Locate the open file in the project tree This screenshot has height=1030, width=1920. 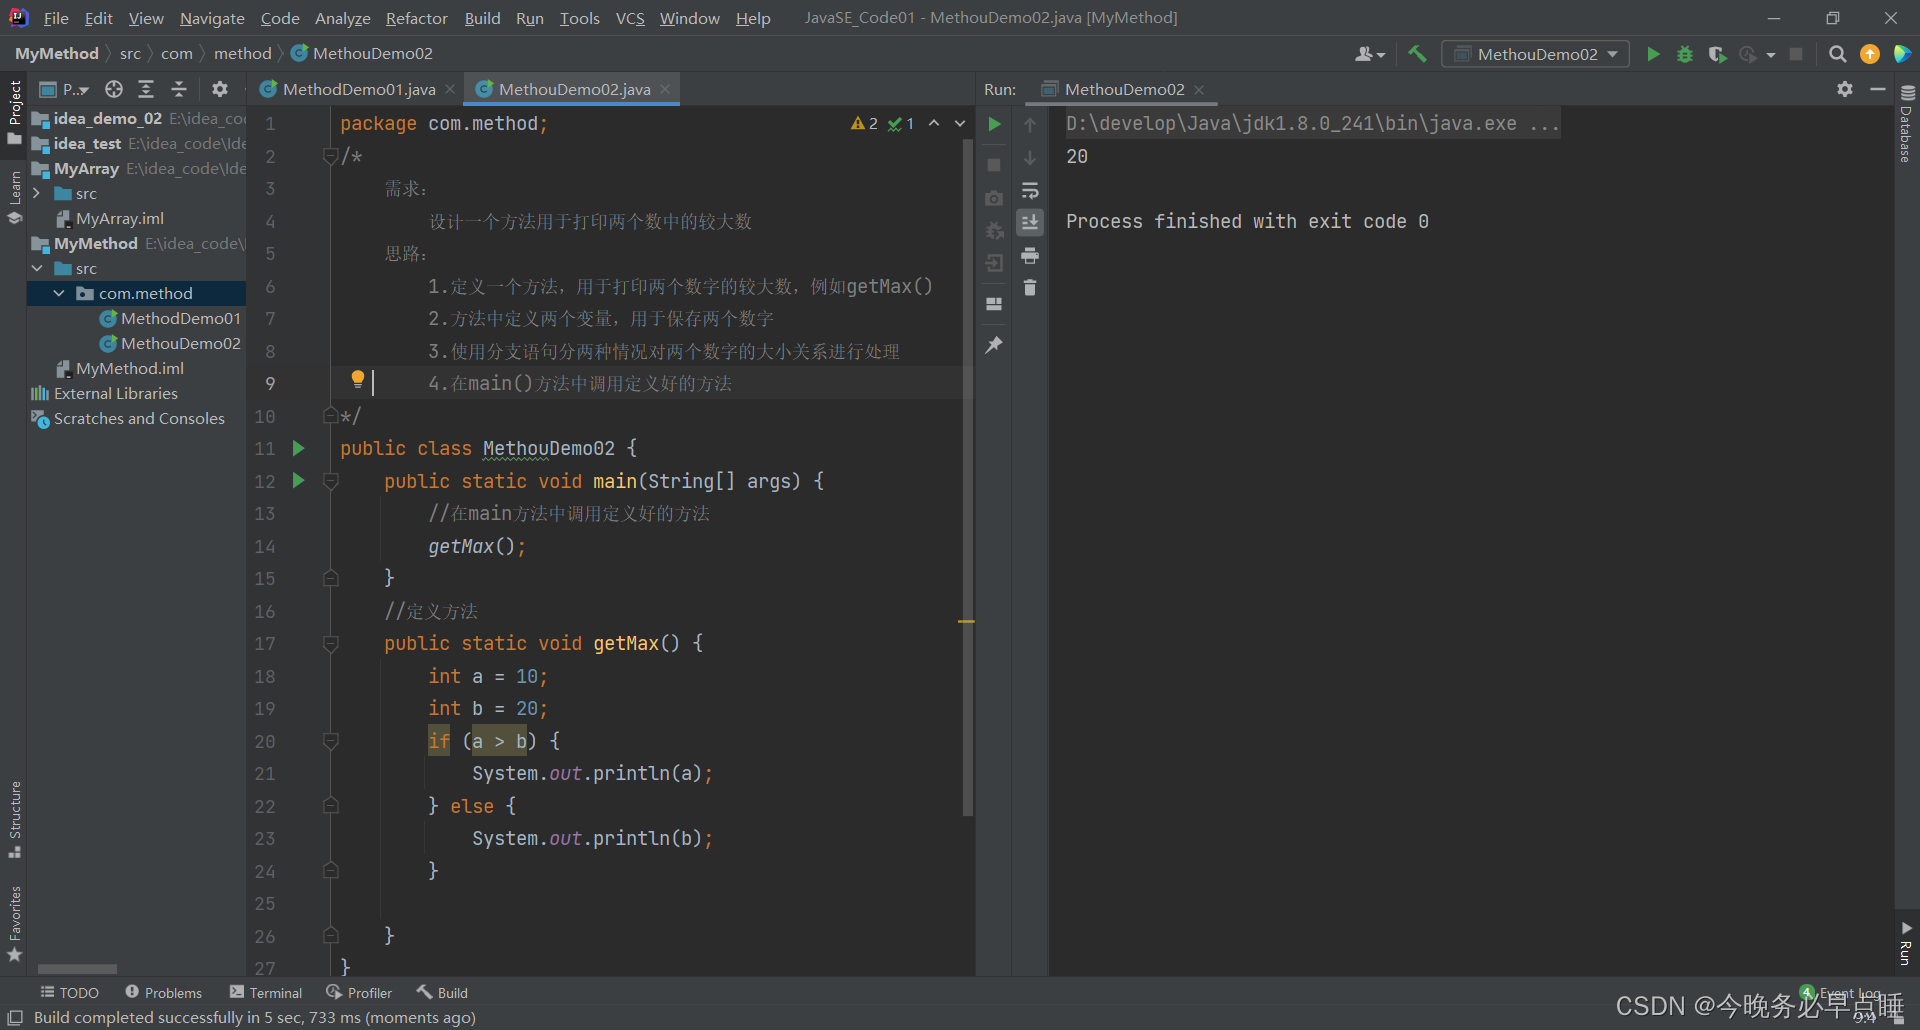[x=114, y=89]
